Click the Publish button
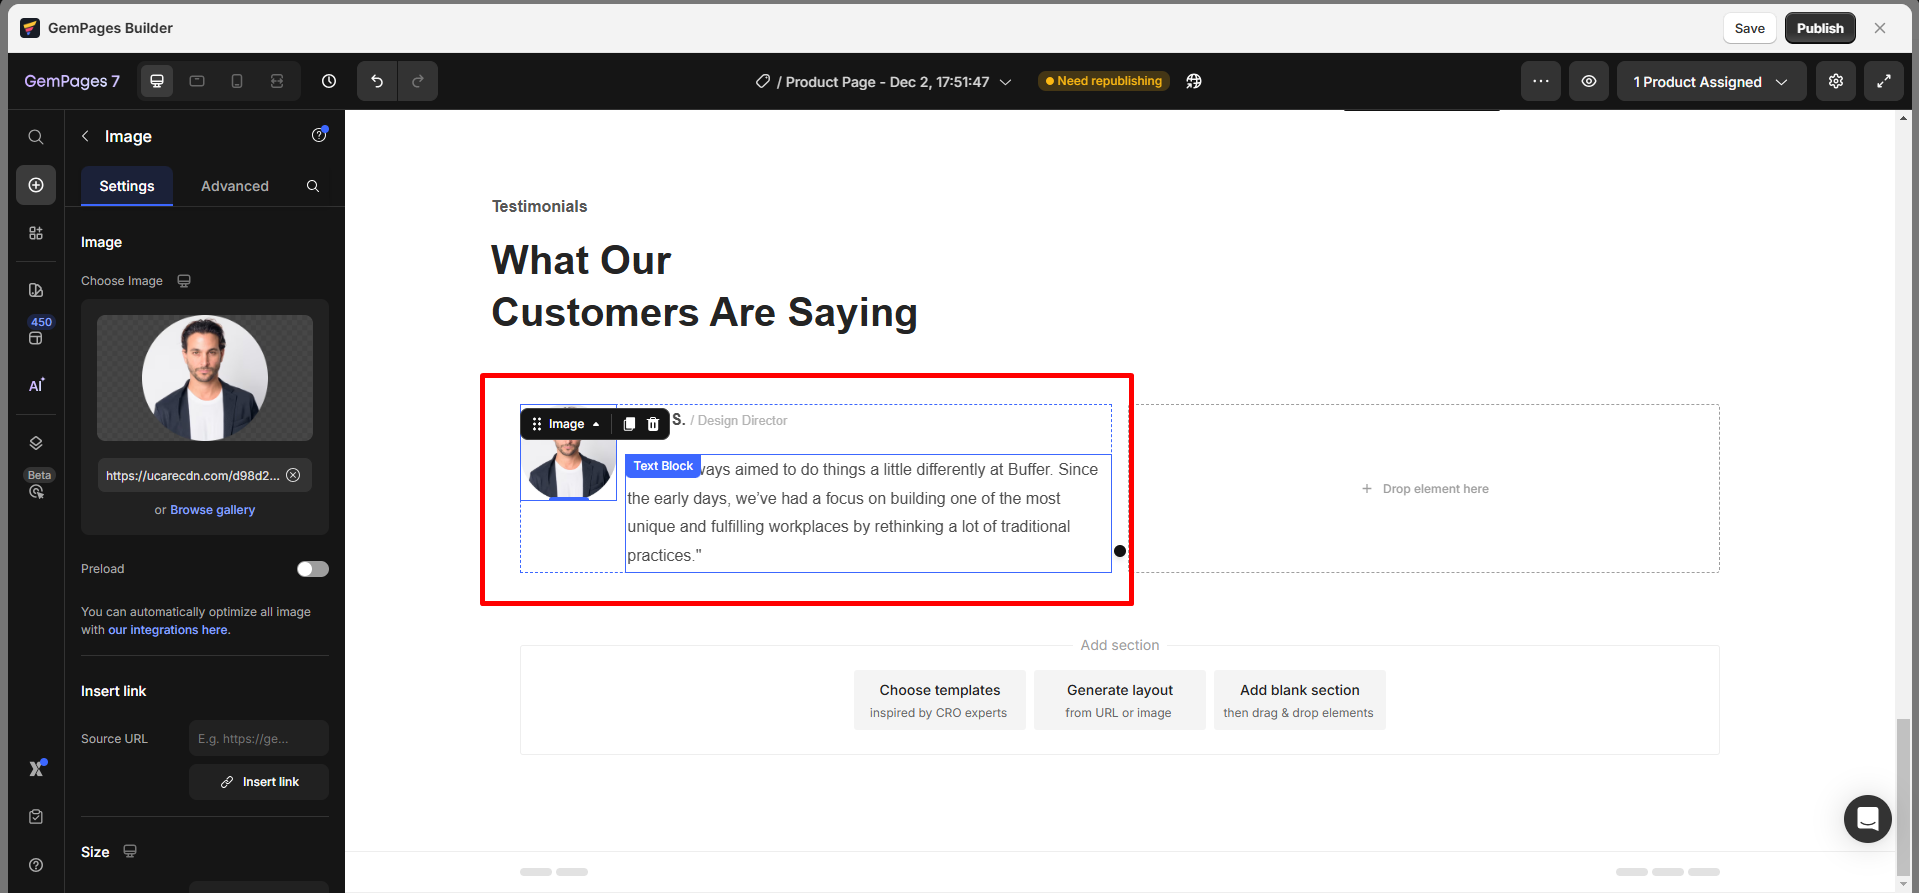Screen dimensions: 1919x893 [x=1819, y=28]
